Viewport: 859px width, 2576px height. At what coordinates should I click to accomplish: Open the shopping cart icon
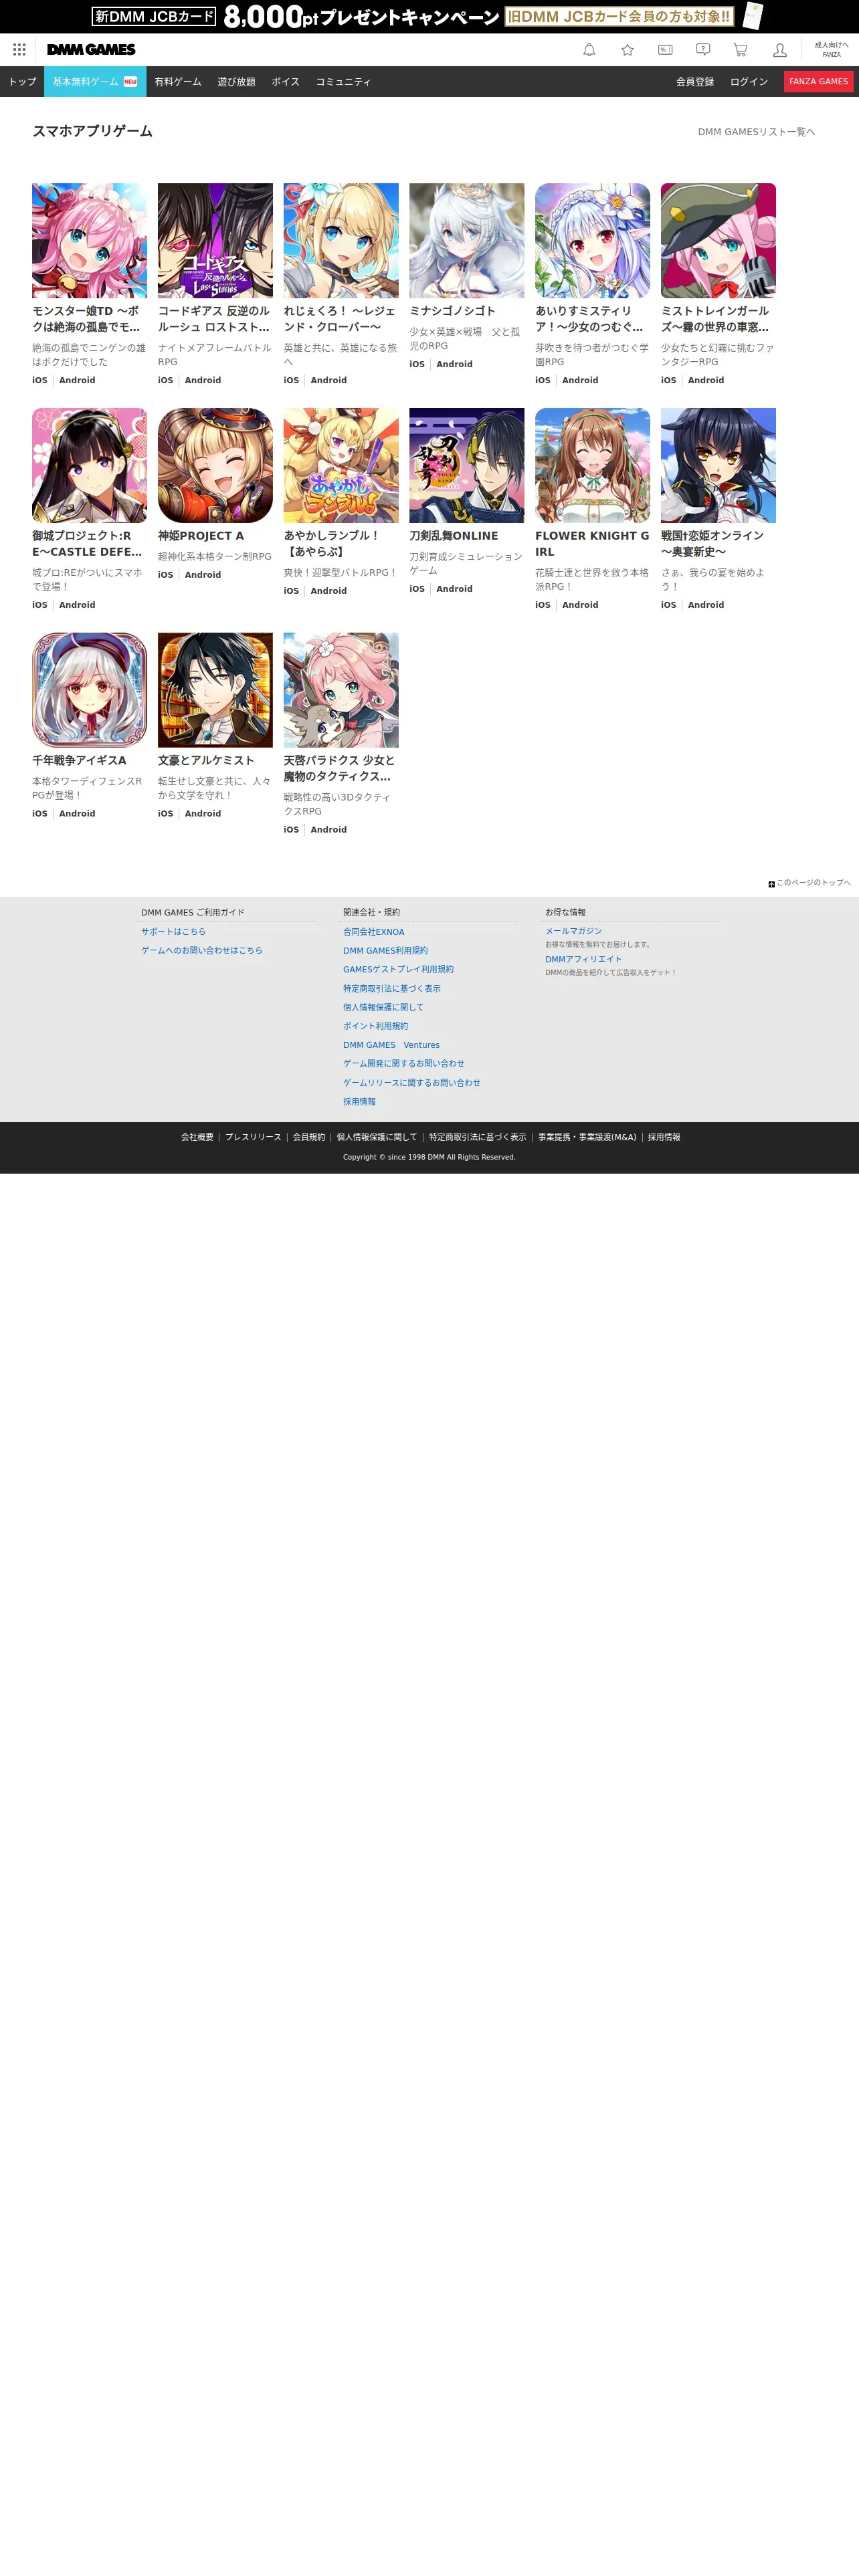(x=741, y=49)
